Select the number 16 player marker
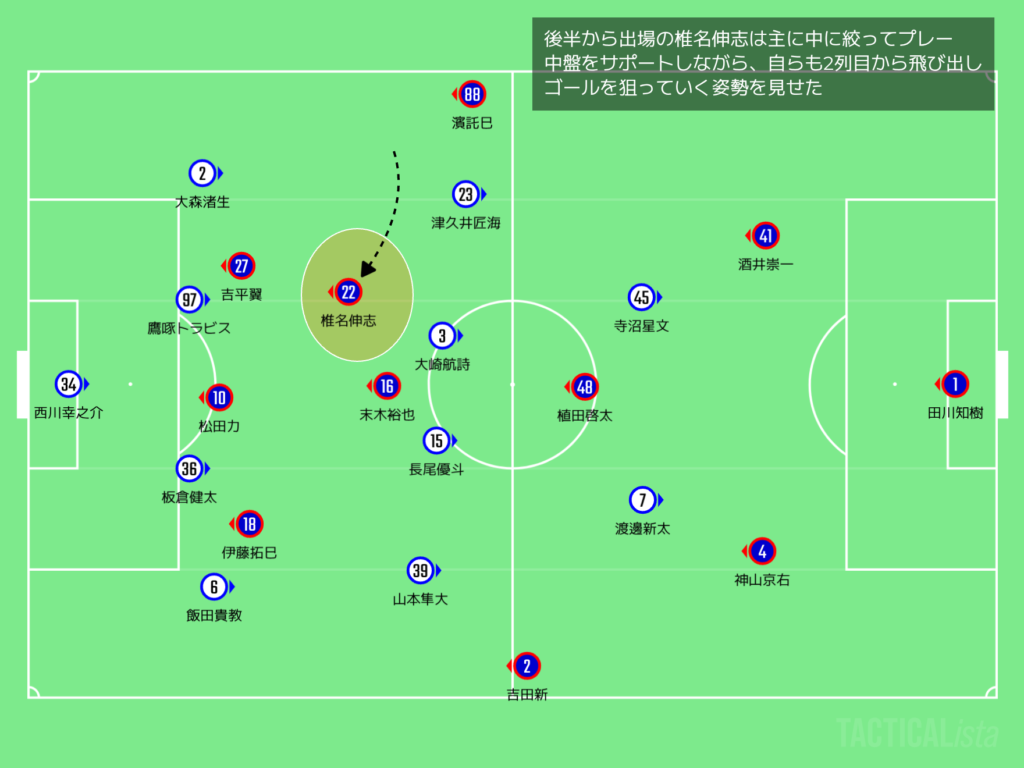1024x768 pixels. [x=387, y=386]
